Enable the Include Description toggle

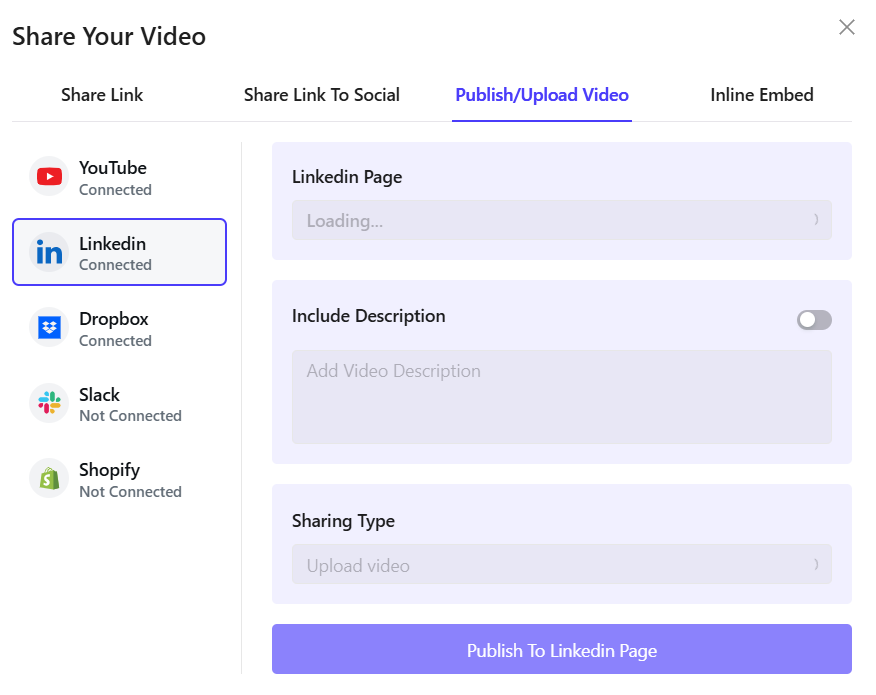coord(813,319)
